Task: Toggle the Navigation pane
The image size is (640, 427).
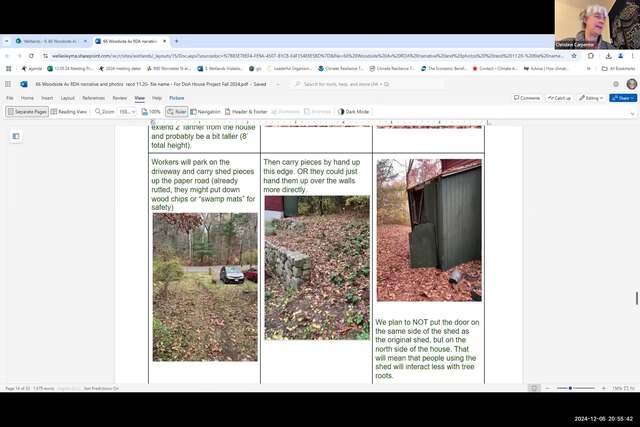Action: 206,112
